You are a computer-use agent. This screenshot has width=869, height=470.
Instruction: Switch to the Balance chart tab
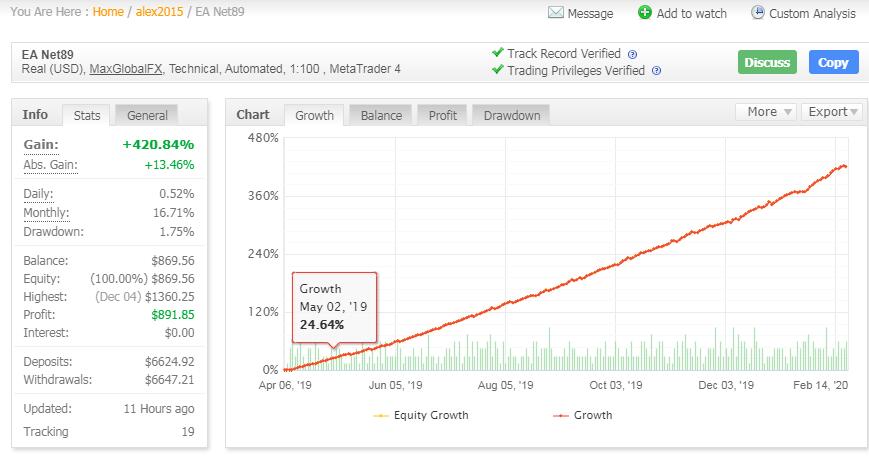[380, 115]
